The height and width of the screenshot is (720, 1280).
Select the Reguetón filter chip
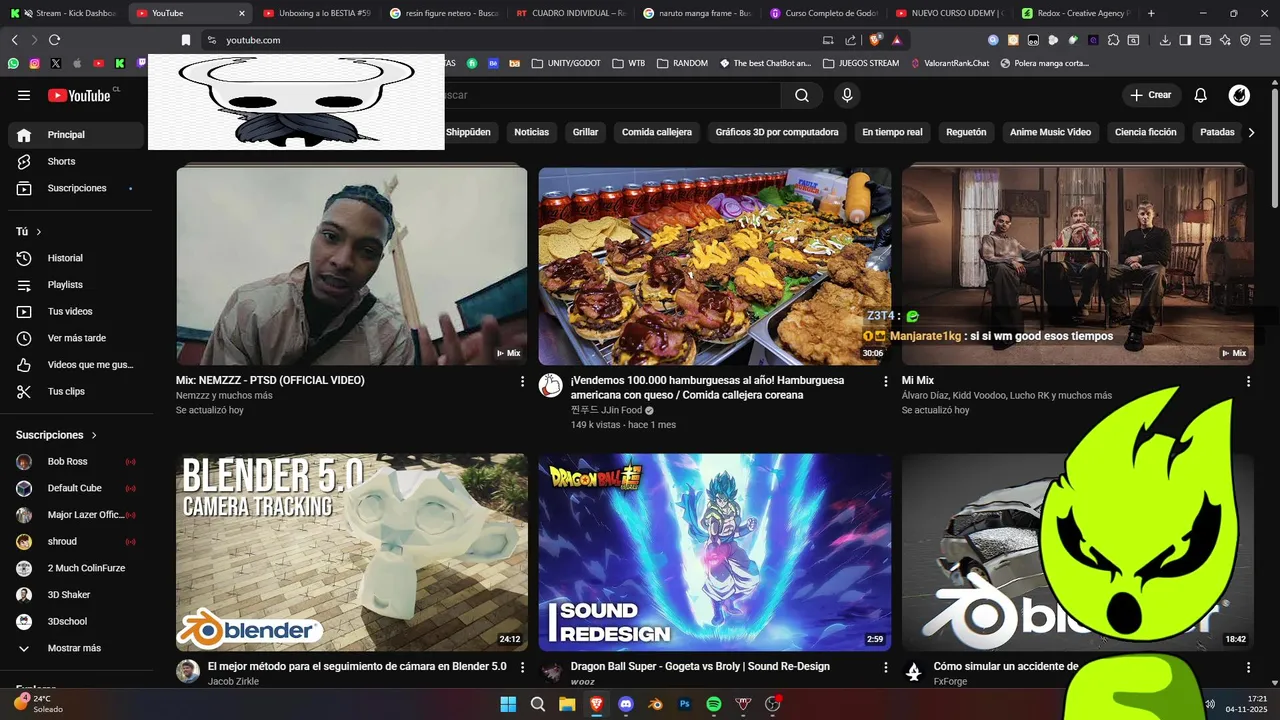tap(966, 132)
